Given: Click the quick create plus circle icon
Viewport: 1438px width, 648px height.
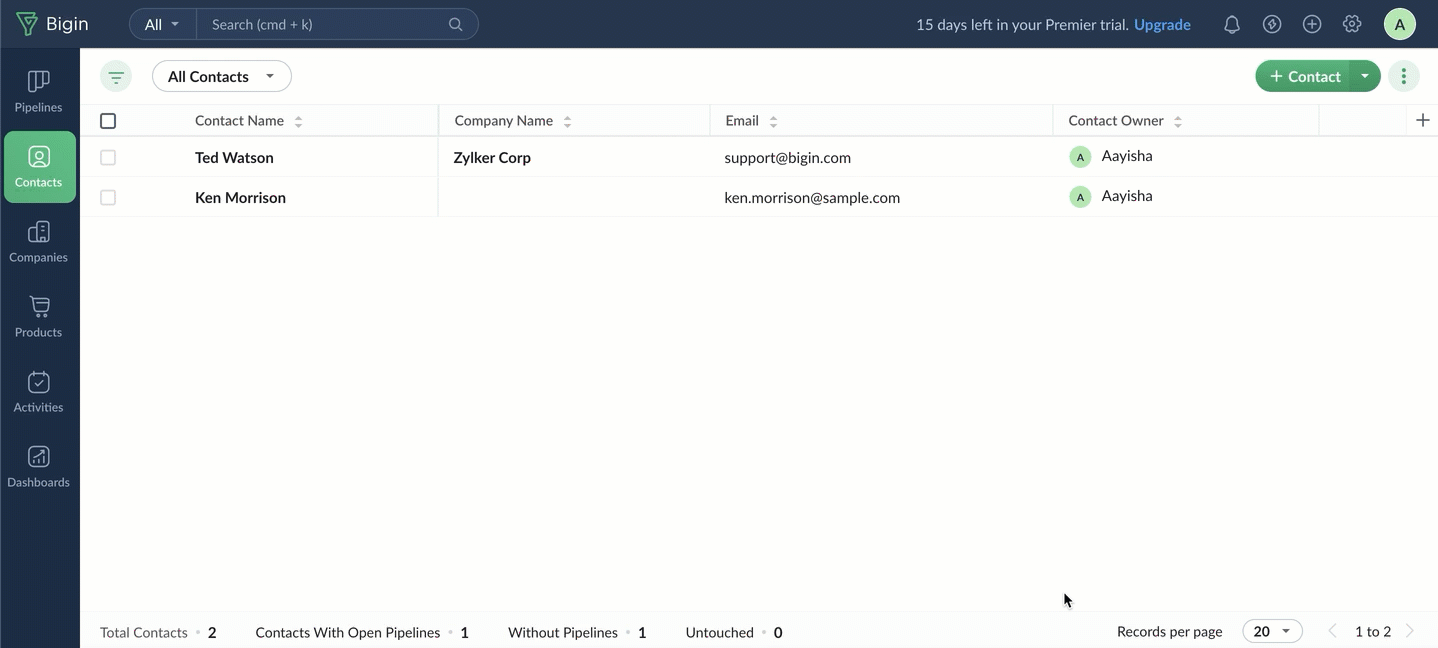Looking at the screenshot, I should [x=1312, y=24].
